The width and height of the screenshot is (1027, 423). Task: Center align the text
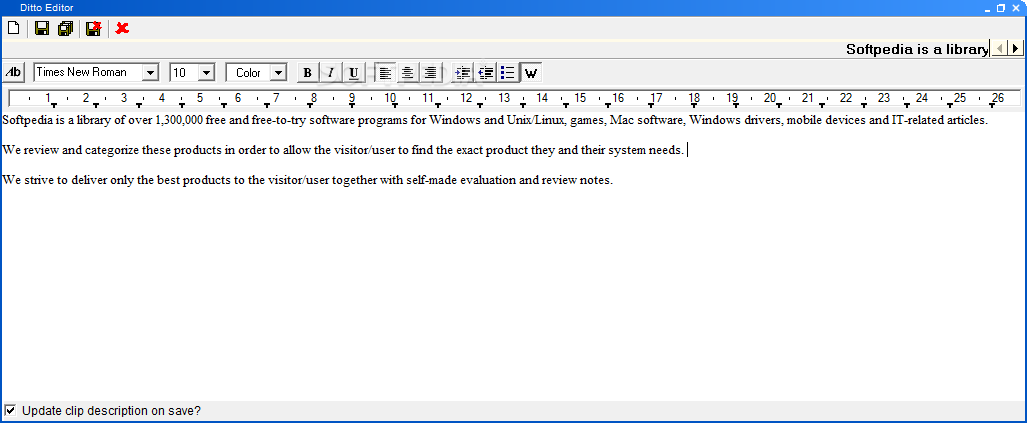click(x=408, y=73)
